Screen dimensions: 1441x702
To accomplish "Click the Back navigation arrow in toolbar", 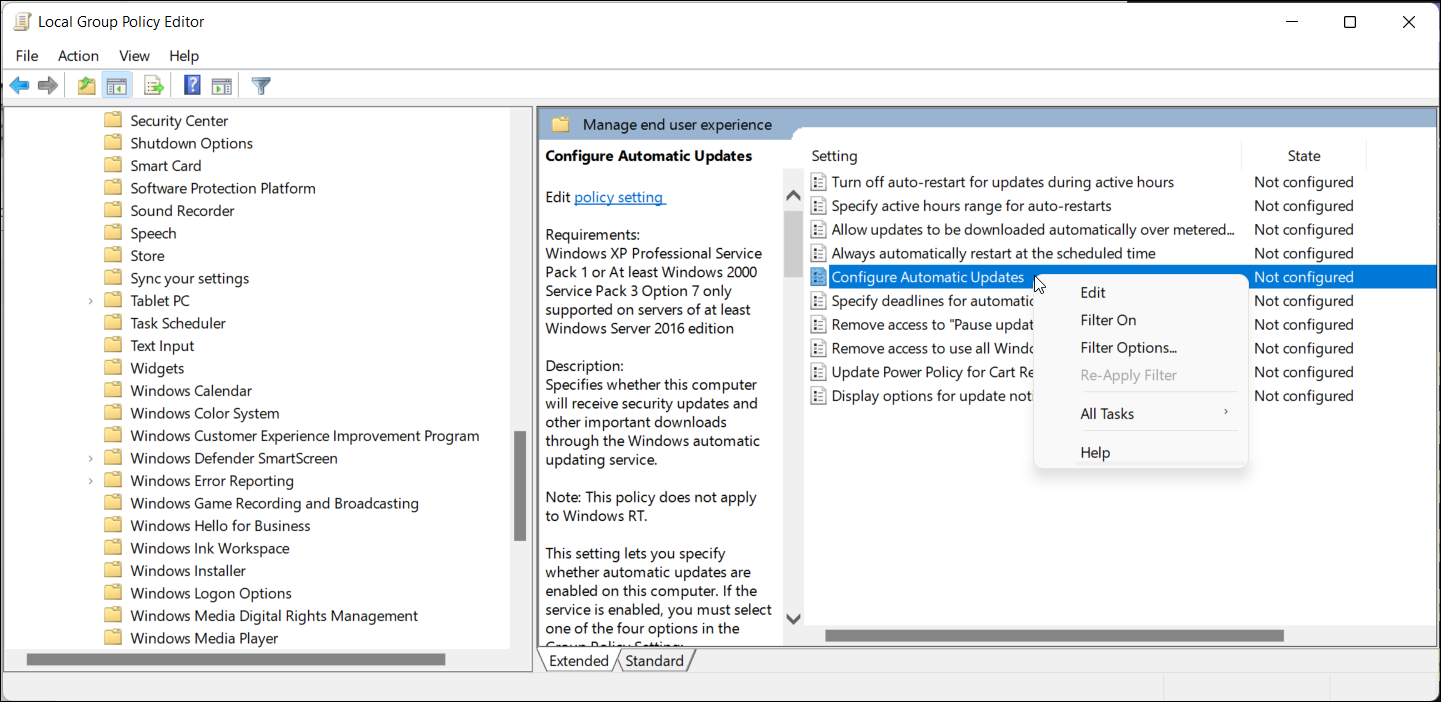I will pyautogui.click(x=19, y=85).
